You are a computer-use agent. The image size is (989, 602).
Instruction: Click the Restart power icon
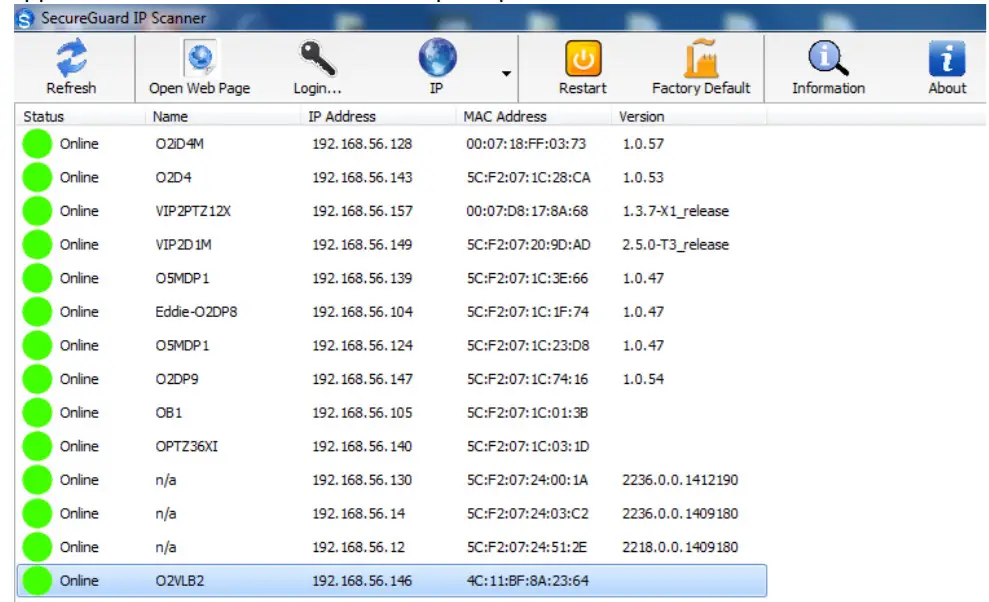pyautogui.click(x=583, y=59)
